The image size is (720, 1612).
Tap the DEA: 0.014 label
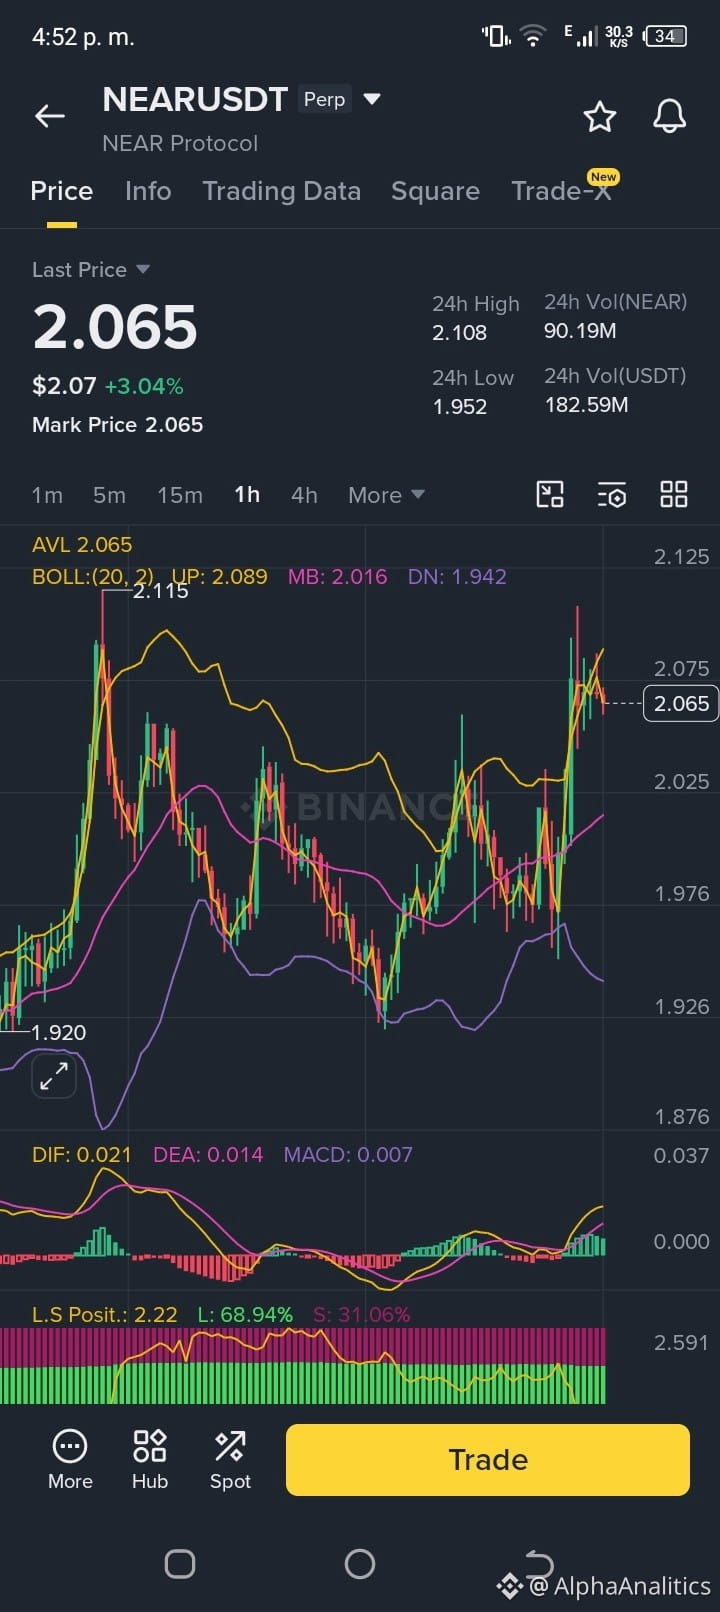pos(208,1155)
